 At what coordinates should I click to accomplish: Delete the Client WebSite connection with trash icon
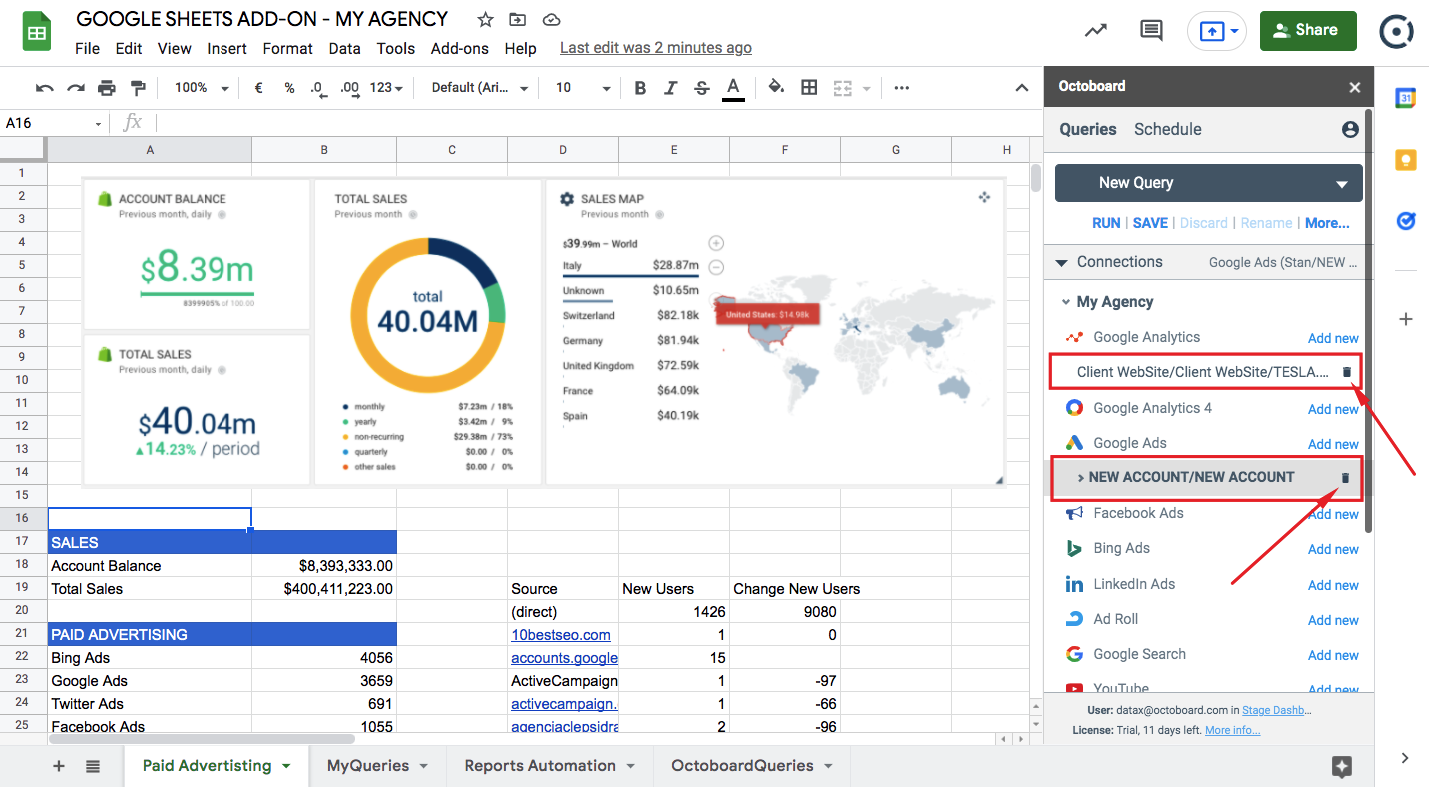[1346, 372]
